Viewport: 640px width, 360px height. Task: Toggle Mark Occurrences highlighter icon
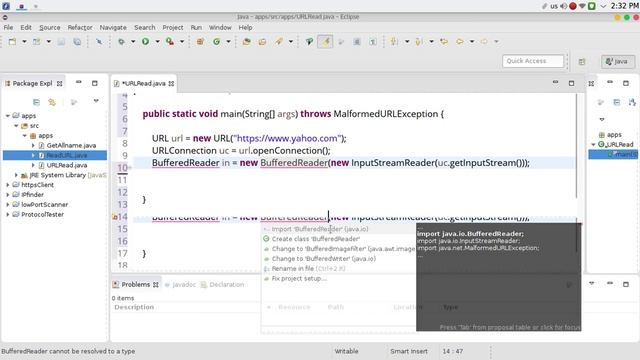[x=325, y=42]
